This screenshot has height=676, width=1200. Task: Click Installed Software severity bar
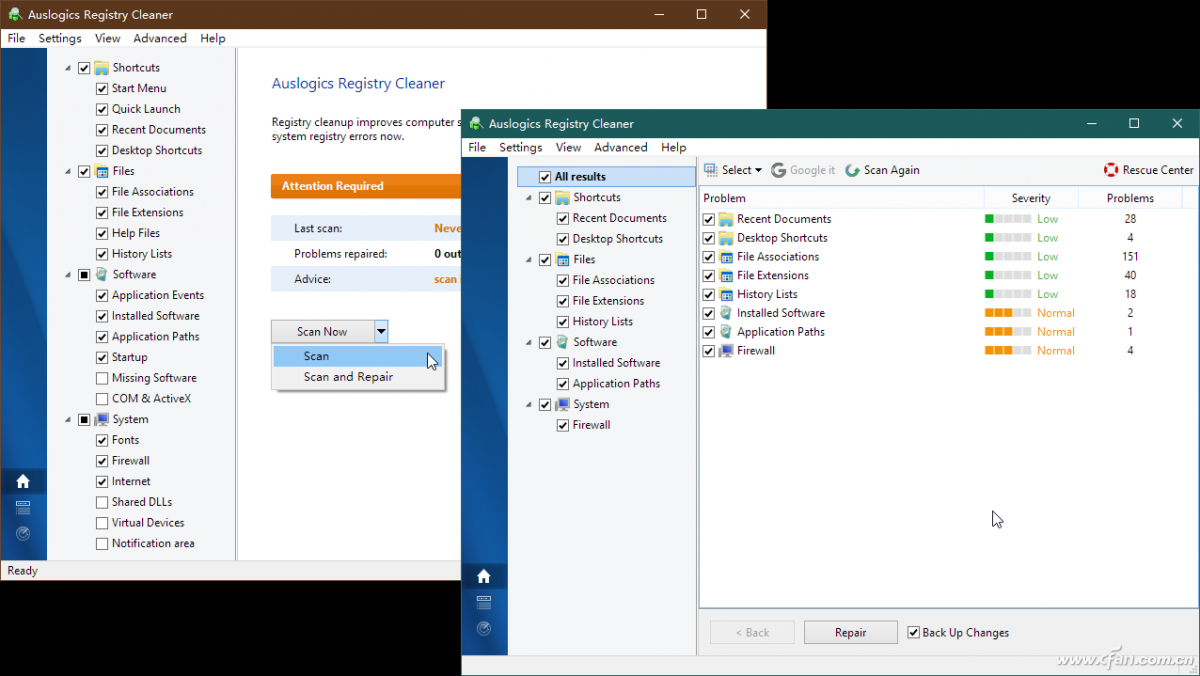point(1008,313)
